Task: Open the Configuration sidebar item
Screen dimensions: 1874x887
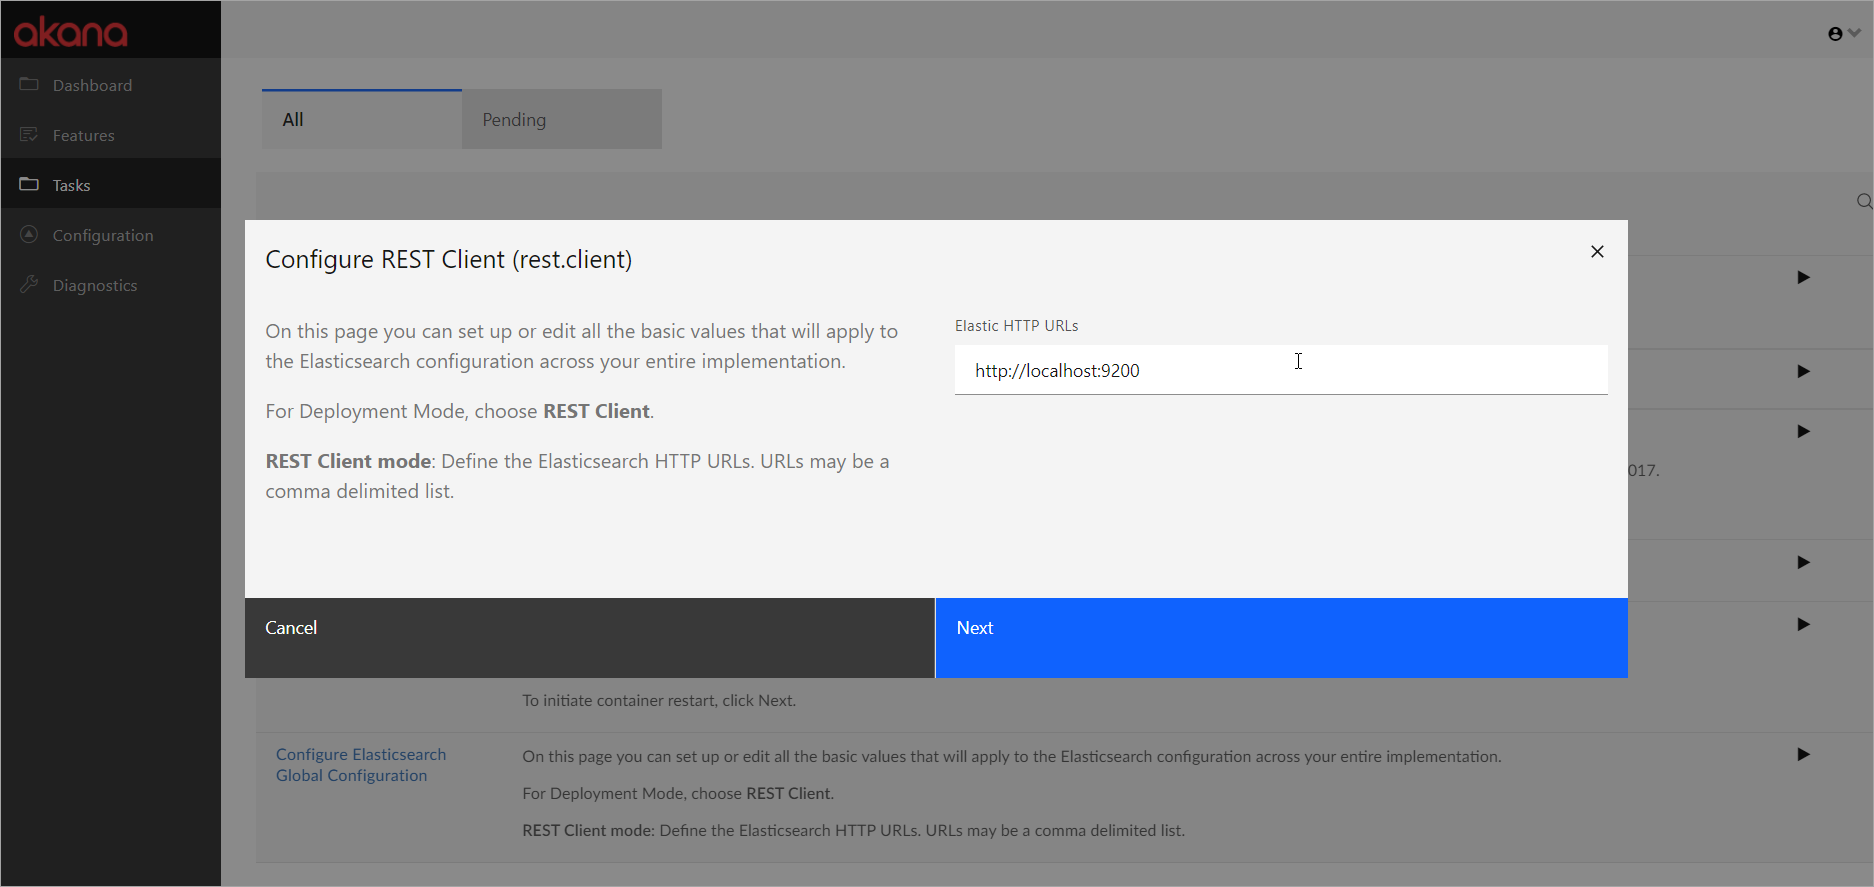Action: coord(110,235)
